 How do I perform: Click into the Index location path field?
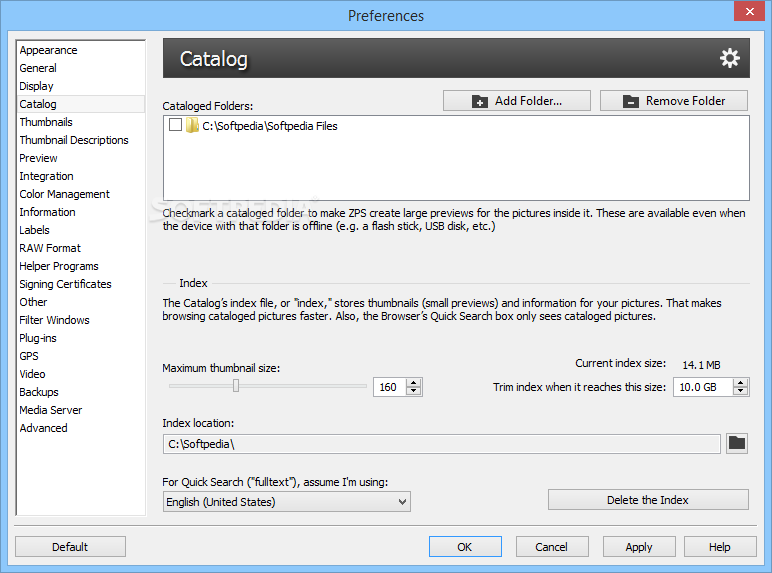440,443
